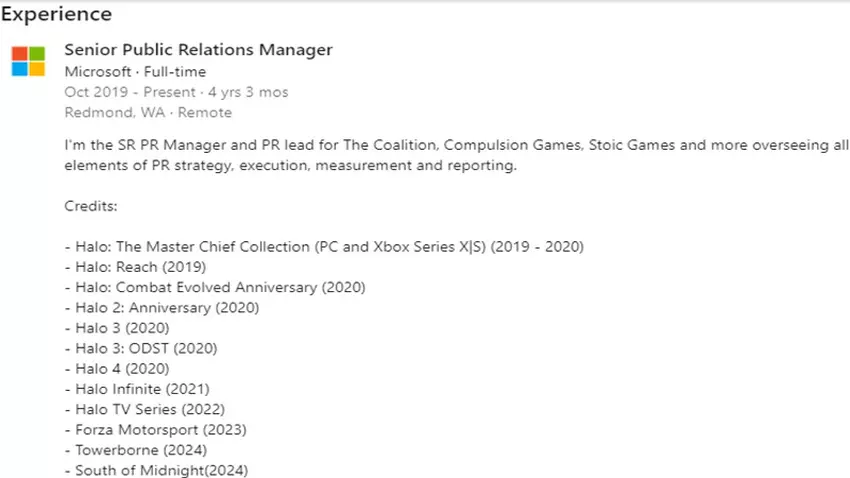Click the Microsoft logo icon
850x478 pixels.
(28, 60)
